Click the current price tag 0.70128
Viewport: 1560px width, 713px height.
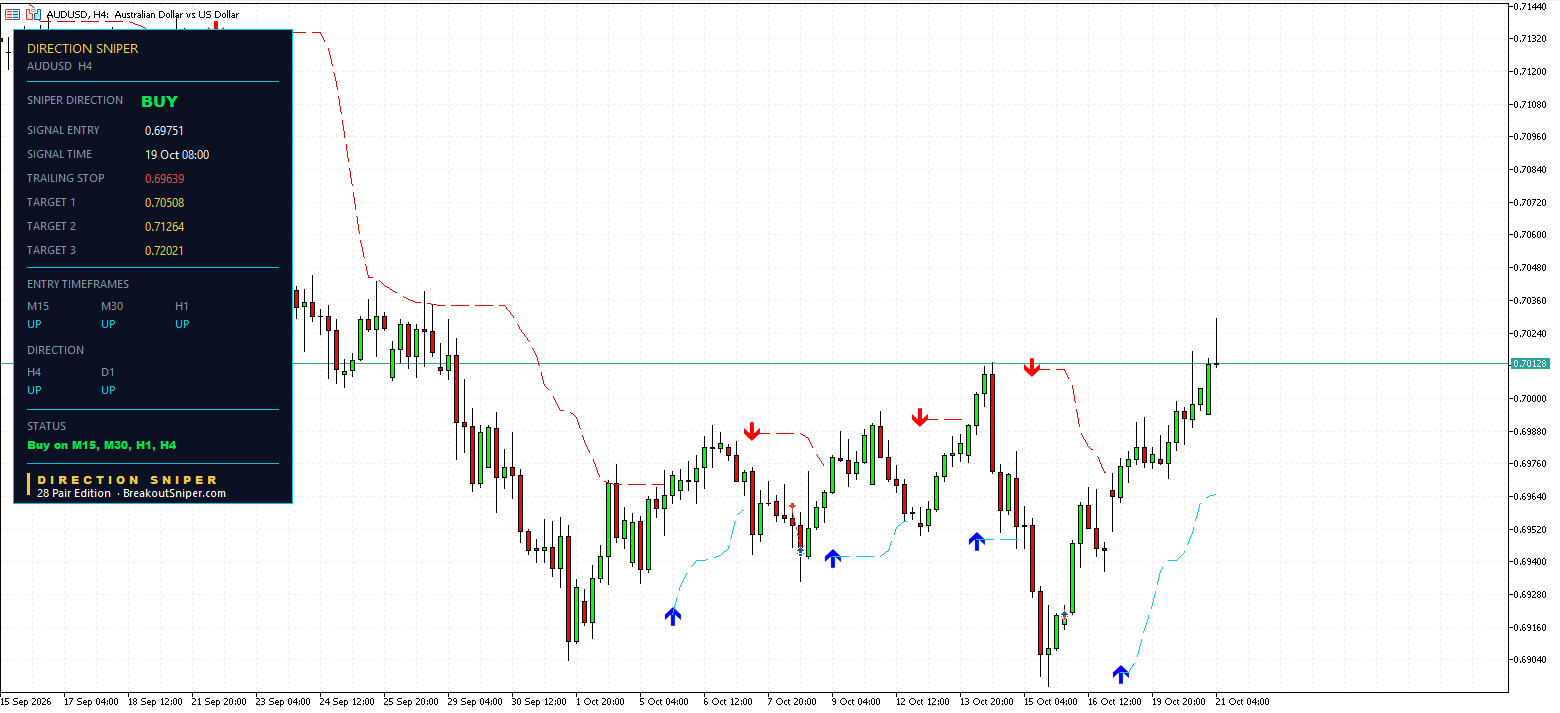1530,363
